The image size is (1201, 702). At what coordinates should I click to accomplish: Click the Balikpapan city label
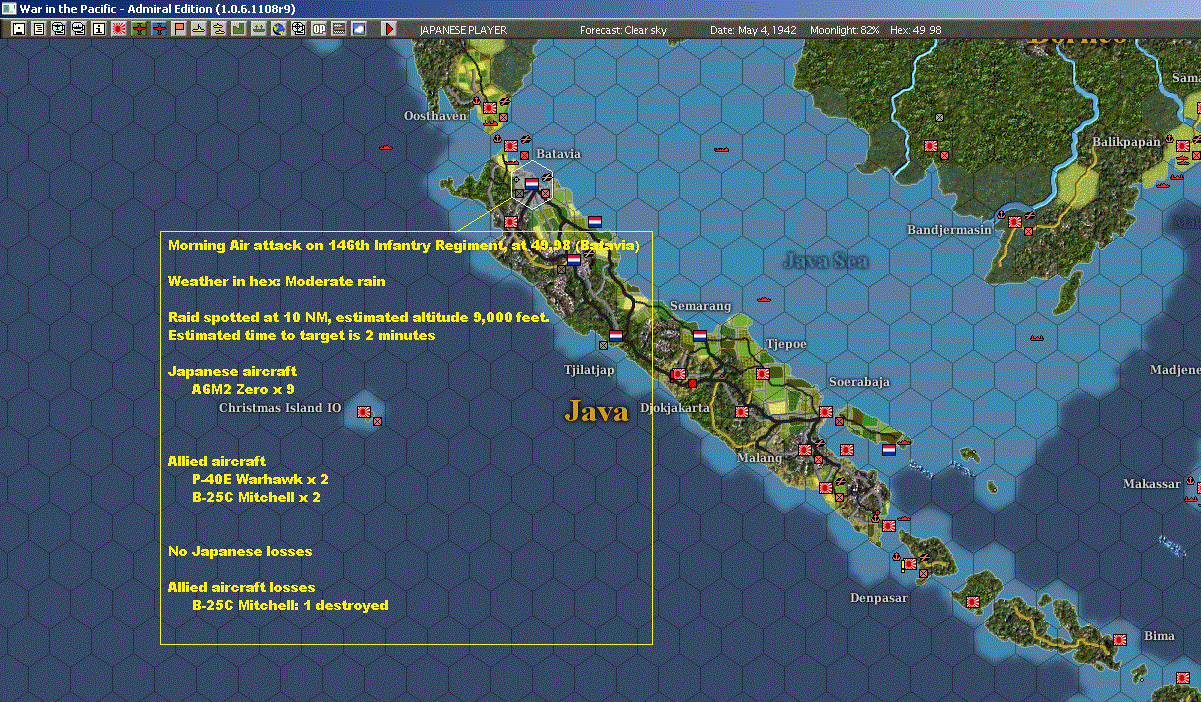1126,142
